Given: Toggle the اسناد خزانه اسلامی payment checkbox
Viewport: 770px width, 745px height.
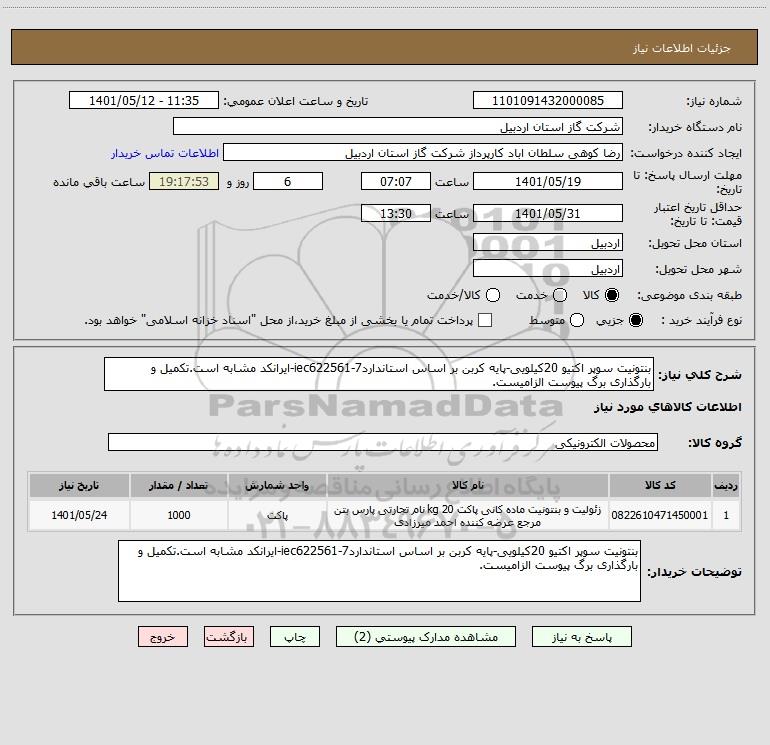Looking at the screenshot, I should [485, 320].
